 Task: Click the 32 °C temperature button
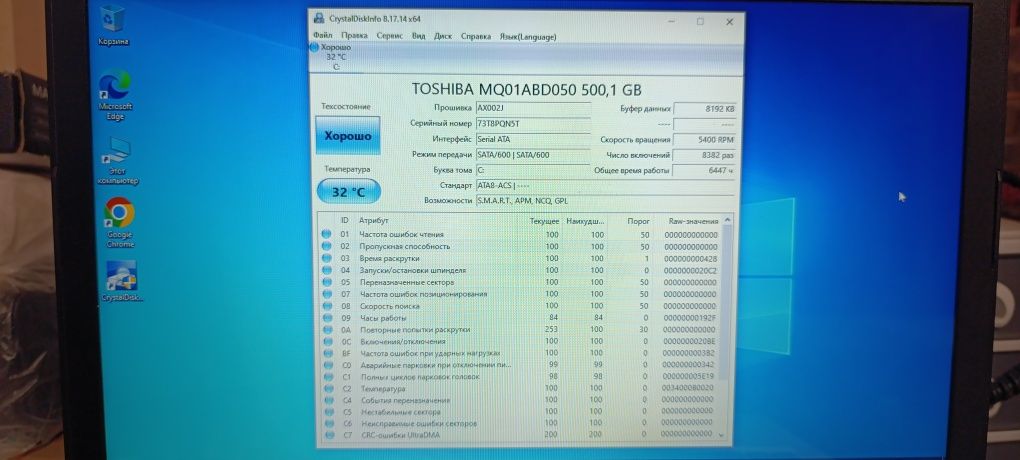pyautogui.click(x=349, y=192)
